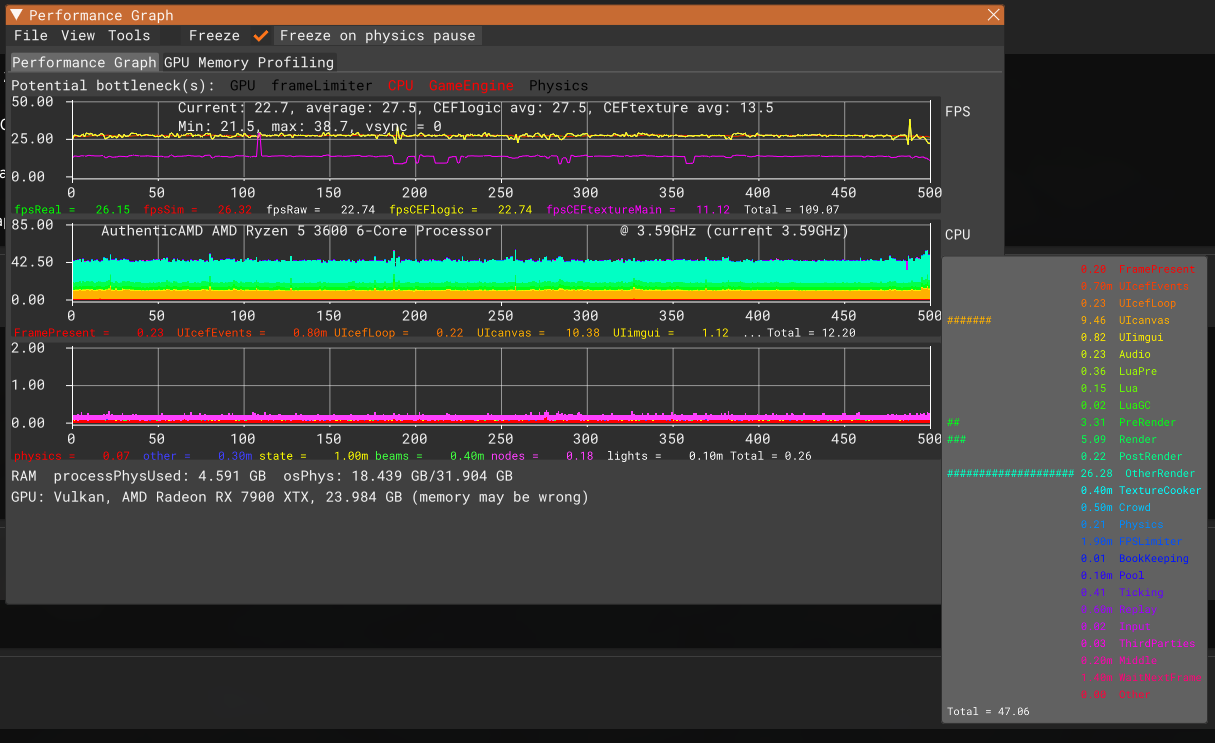Click Ticking legend entry

click(x=1122, y=593)
